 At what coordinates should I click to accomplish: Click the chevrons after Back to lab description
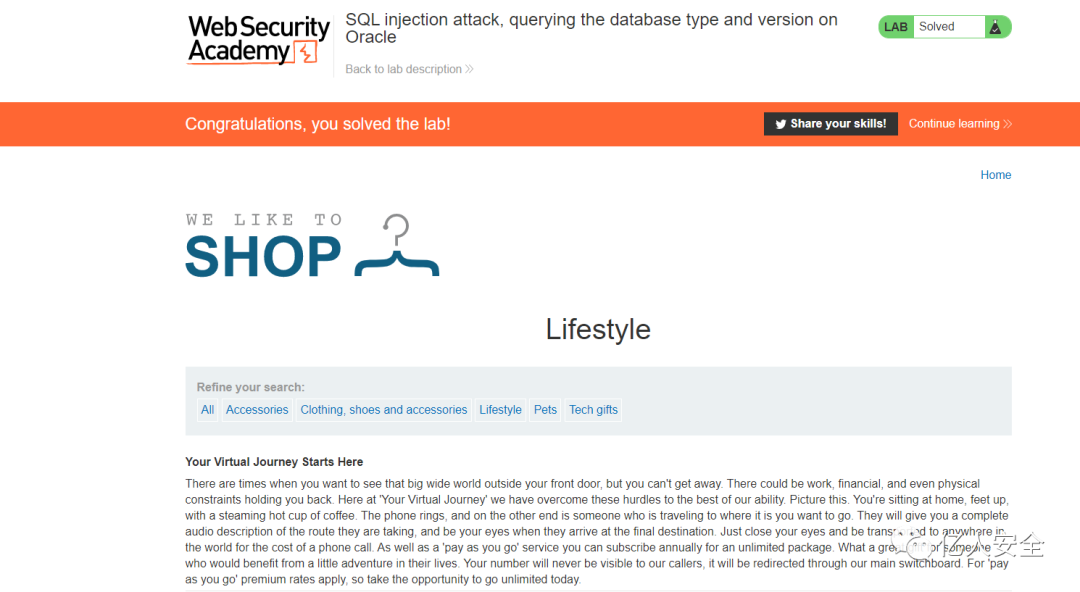[469, 69]
